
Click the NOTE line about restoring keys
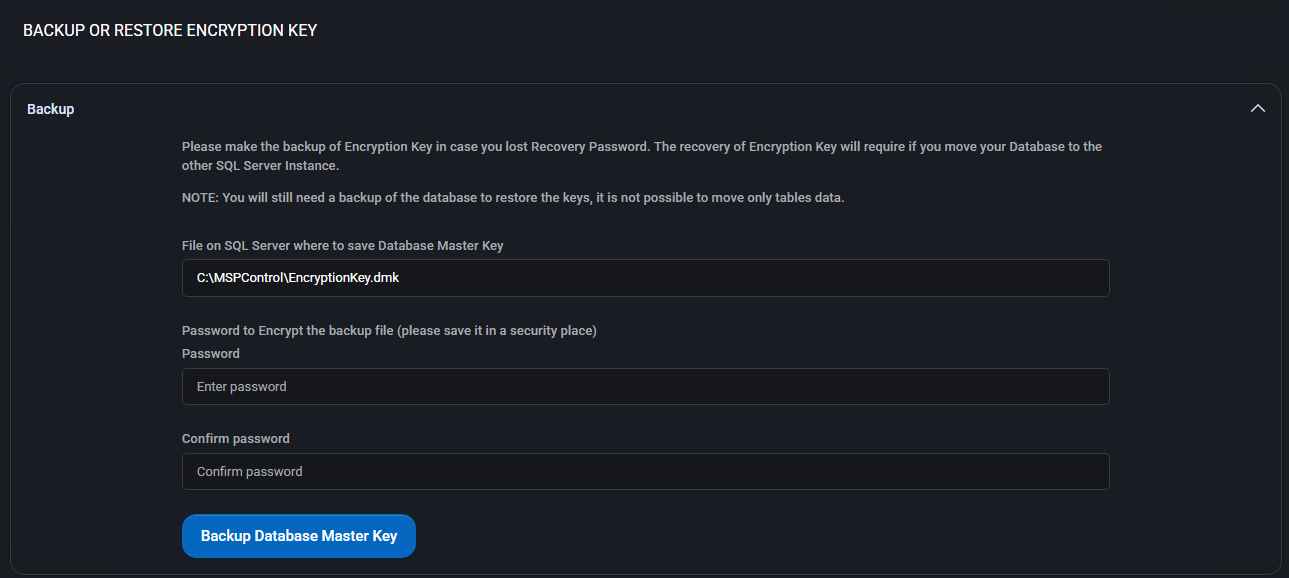tap(513, 197)
